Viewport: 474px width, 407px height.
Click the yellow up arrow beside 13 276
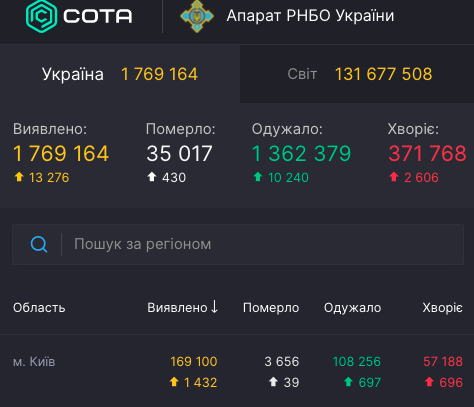pos(19,177)
